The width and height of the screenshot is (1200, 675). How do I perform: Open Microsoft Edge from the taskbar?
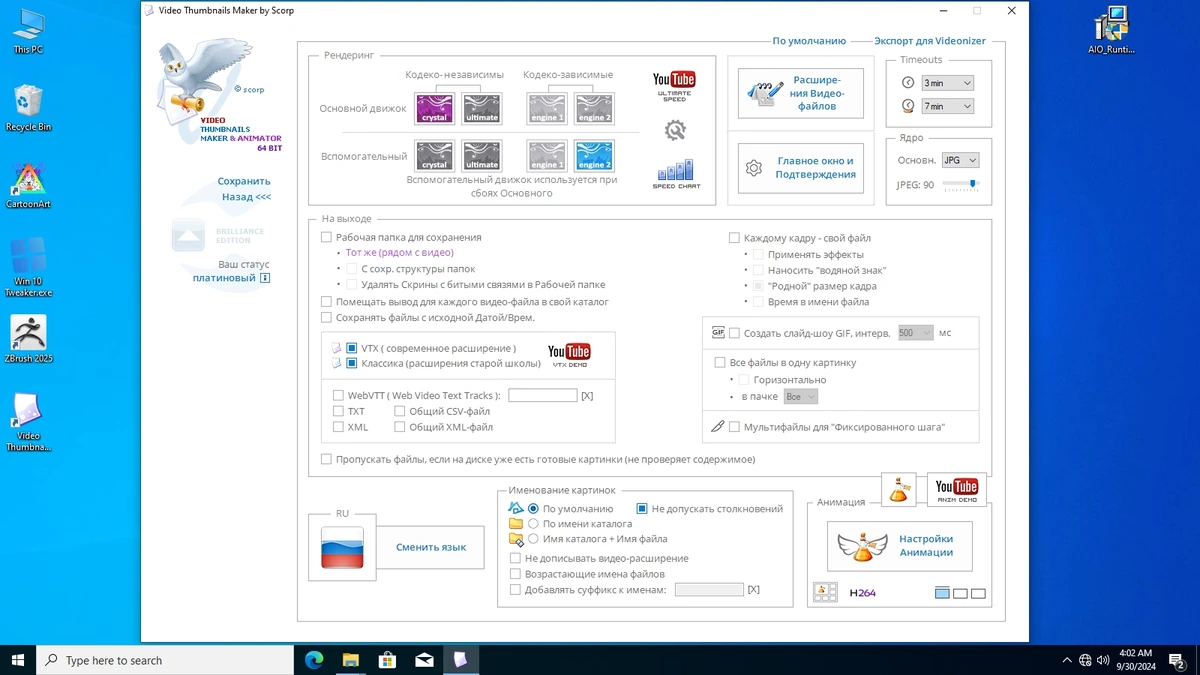313,660
